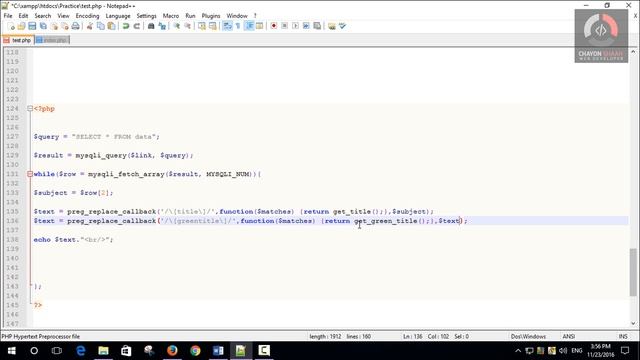Open the View menu
640x360 pixels.
tap(63, 16)
